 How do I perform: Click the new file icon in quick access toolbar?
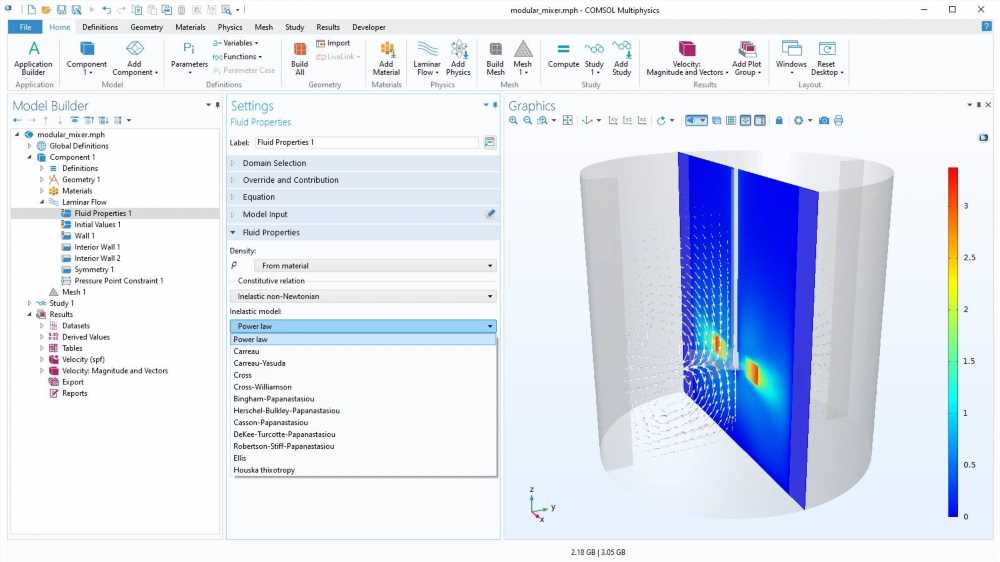[31, 10]
